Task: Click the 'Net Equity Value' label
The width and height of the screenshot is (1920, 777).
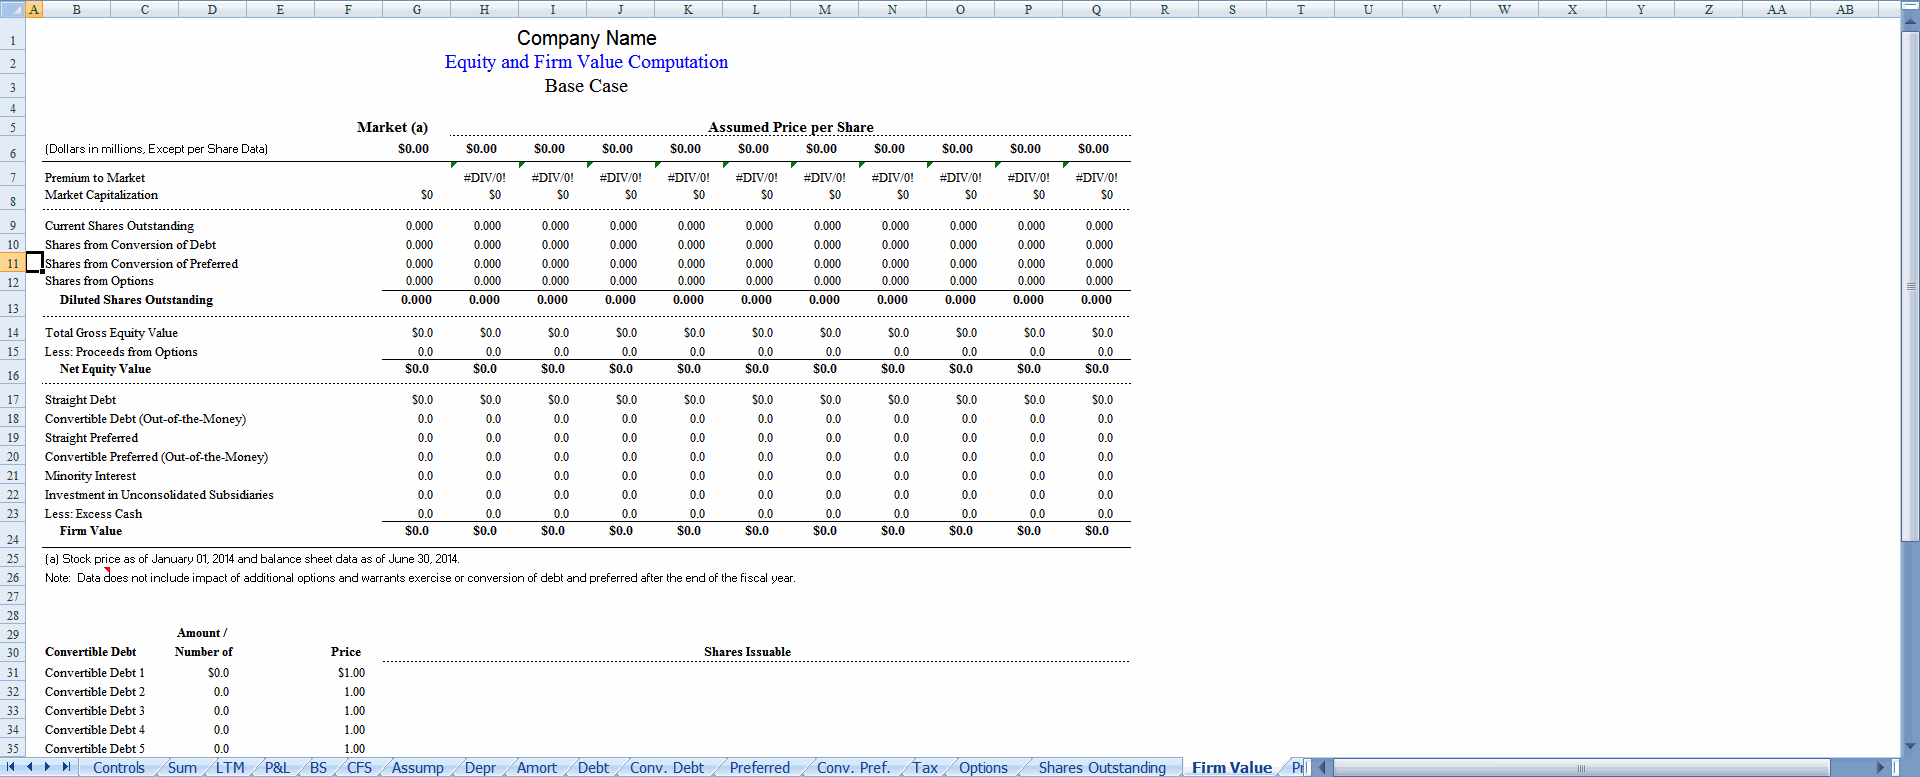Action: [x=105, y=369]
